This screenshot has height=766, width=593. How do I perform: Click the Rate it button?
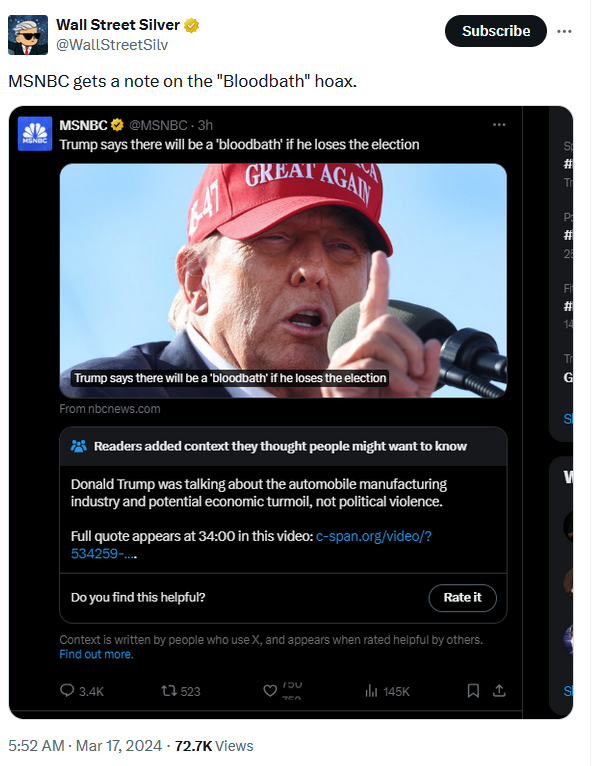463,597
